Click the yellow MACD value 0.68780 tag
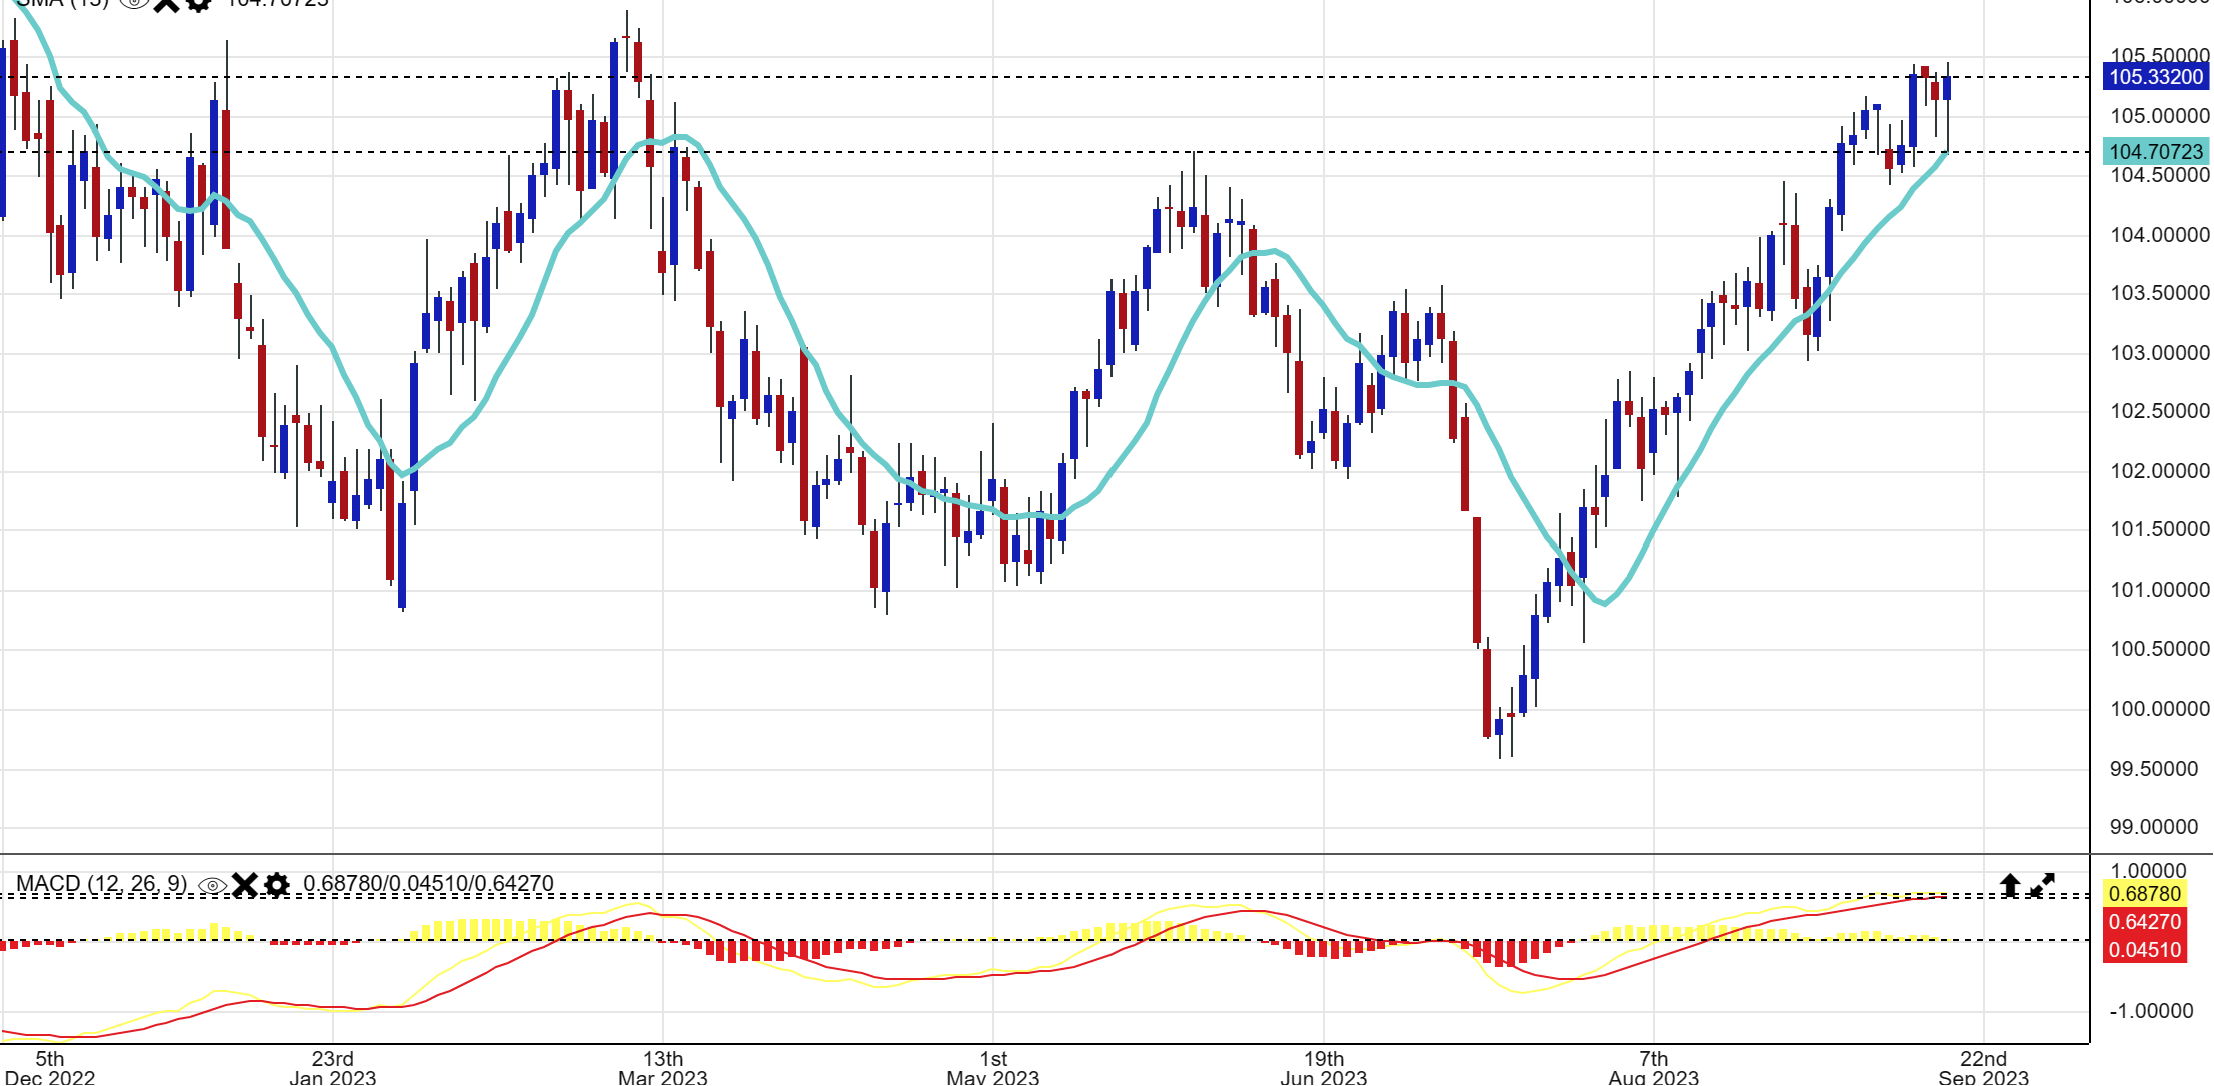Screen dimensions: 2214x1086 2145,894
